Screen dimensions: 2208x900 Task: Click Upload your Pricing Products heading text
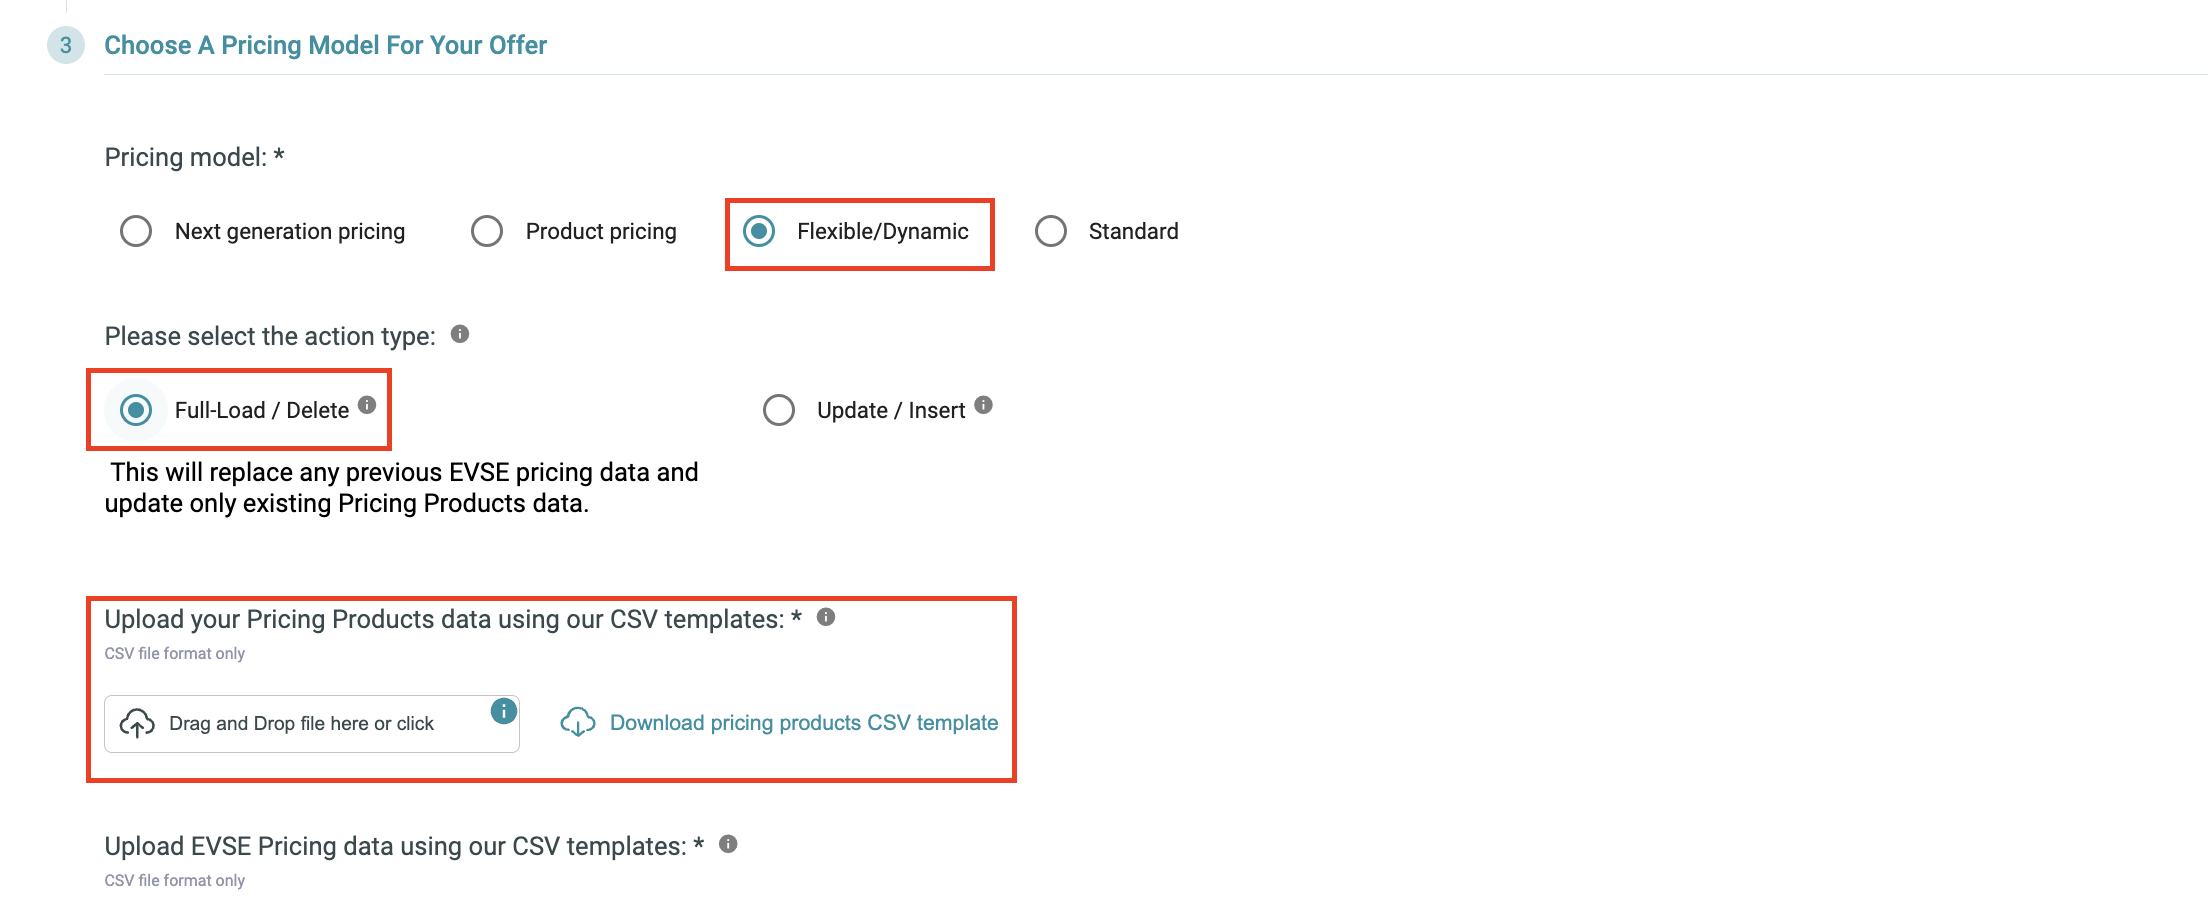[x=453, y=619]
